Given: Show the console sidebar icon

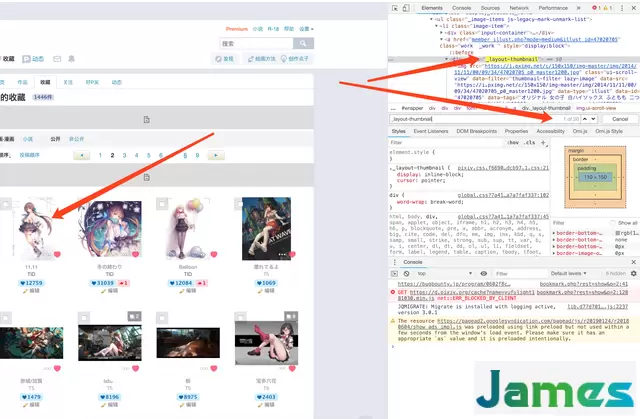Looking at the screenshot, I should pos(394,273).
